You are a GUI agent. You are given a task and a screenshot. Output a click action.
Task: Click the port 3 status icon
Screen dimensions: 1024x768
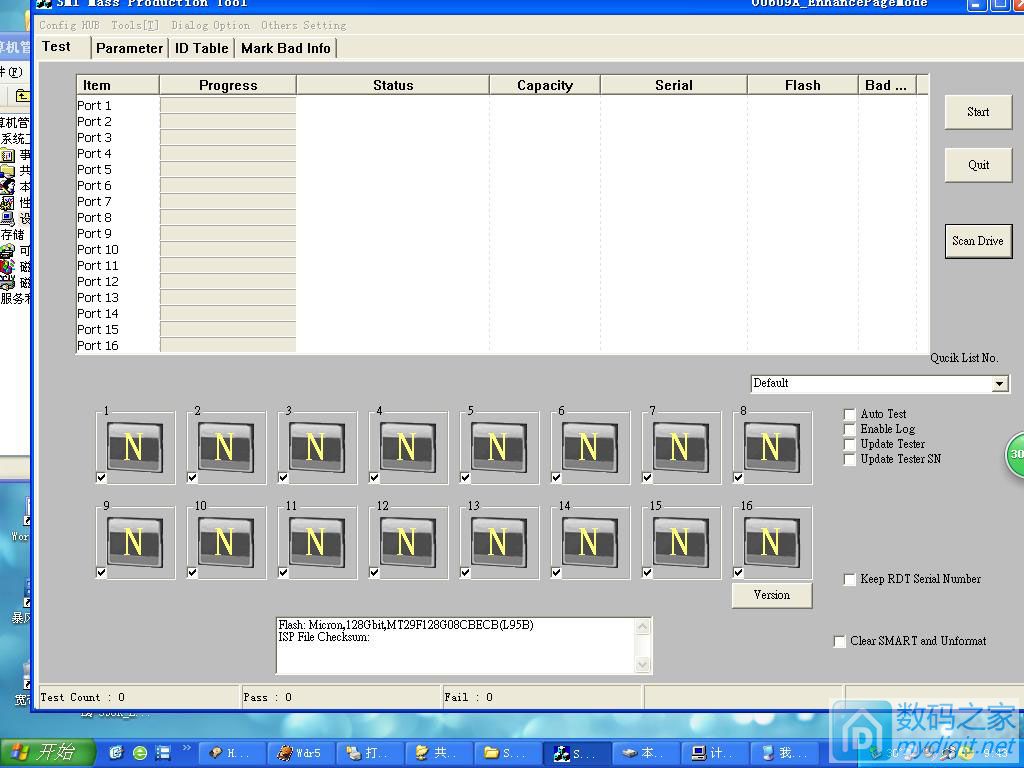317,447
